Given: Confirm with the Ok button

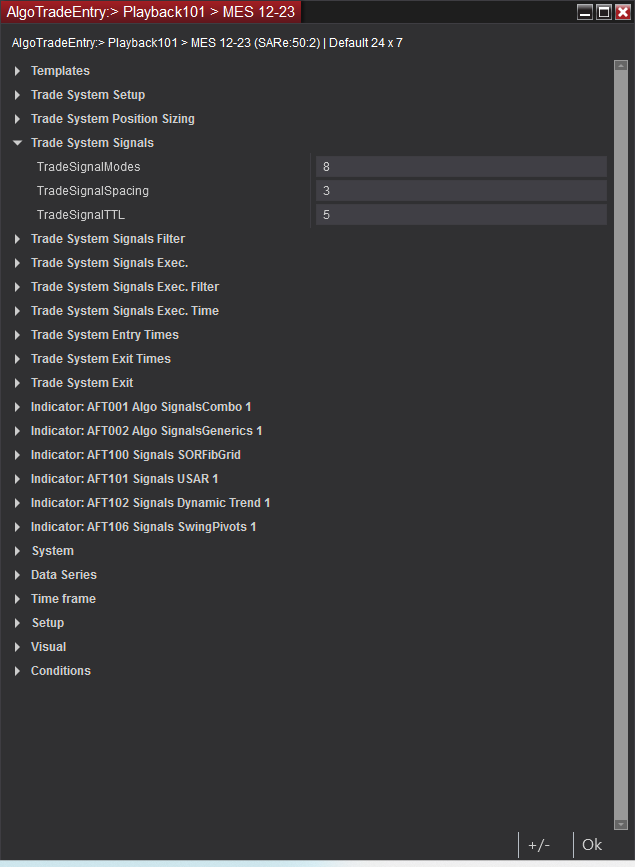Looking at the screenshot, I should point(592,844).
